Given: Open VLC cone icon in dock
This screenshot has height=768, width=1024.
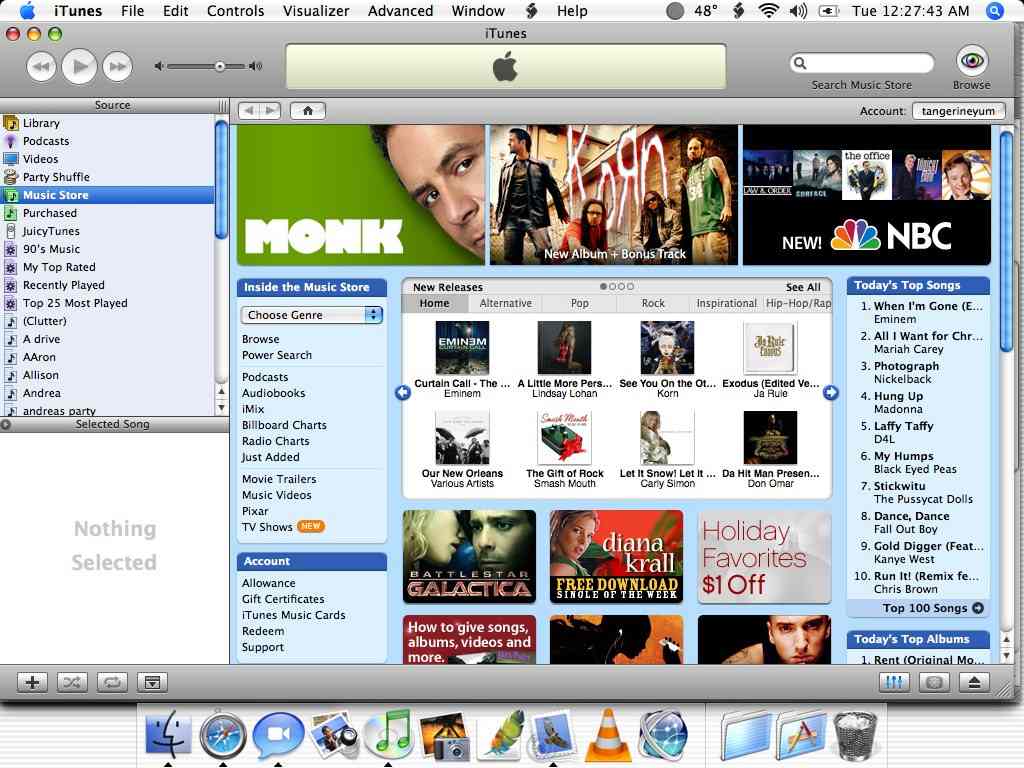Looking at the screenshot, I should tap(608, 735).
